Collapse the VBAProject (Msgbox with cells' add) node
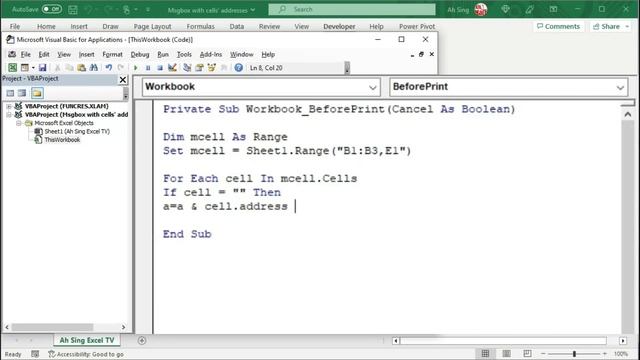Screen dimensions: 640x360 [x=9, y=115]
